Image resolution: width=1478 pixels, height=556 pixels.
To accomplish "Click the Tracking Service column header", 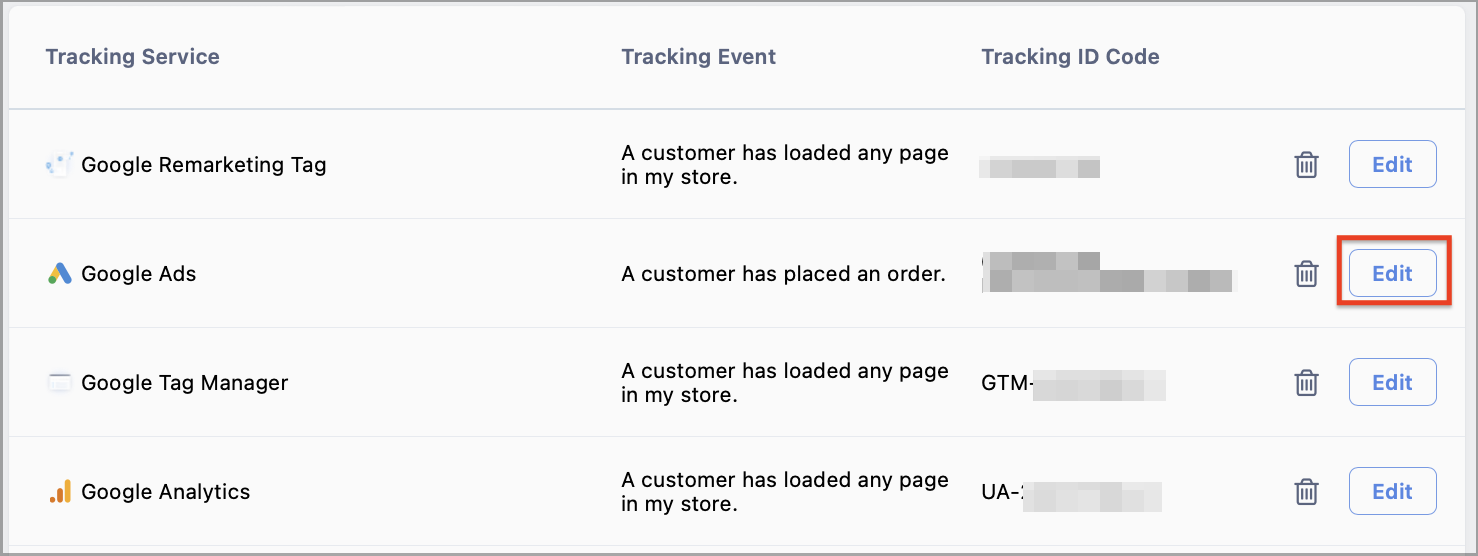I will (x=132, y=57).
